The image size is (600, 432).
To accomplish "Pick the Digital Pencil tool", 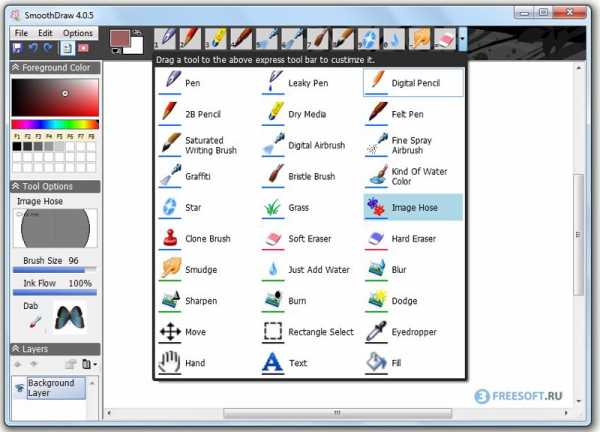I will (413, 83).
